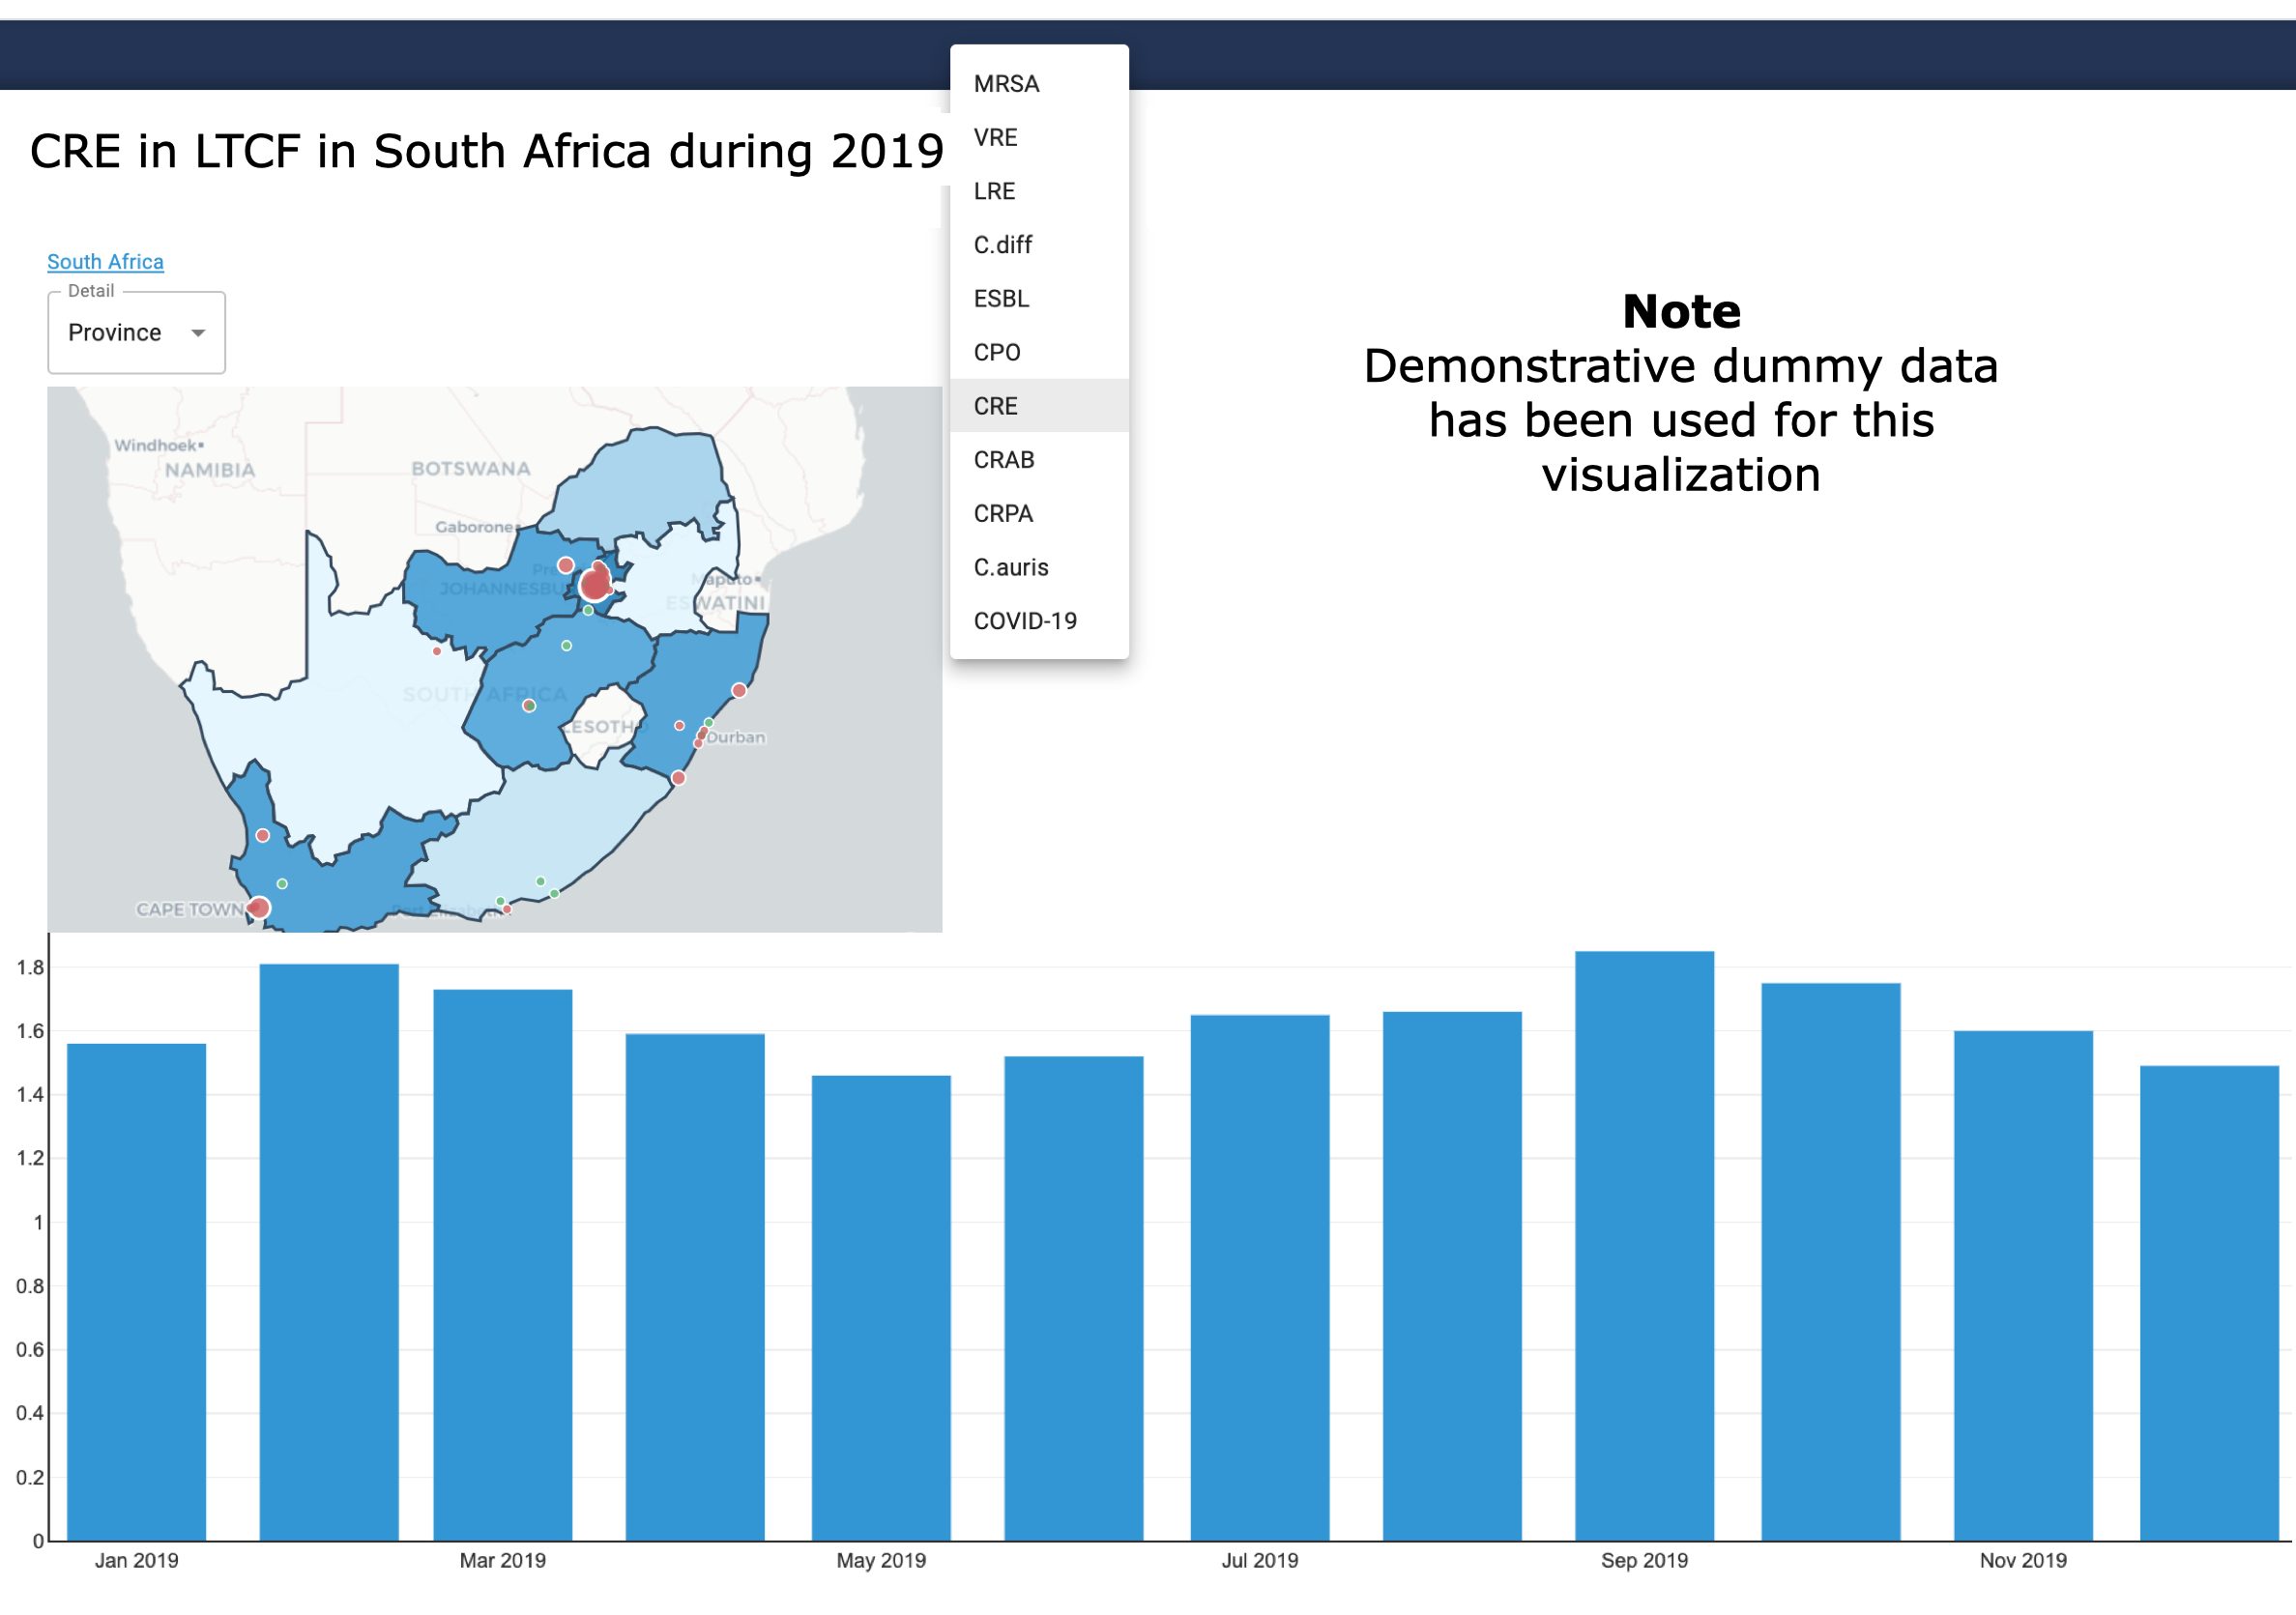
Task: Select CPO in the dropdown menu
Action: coord(997,353)
